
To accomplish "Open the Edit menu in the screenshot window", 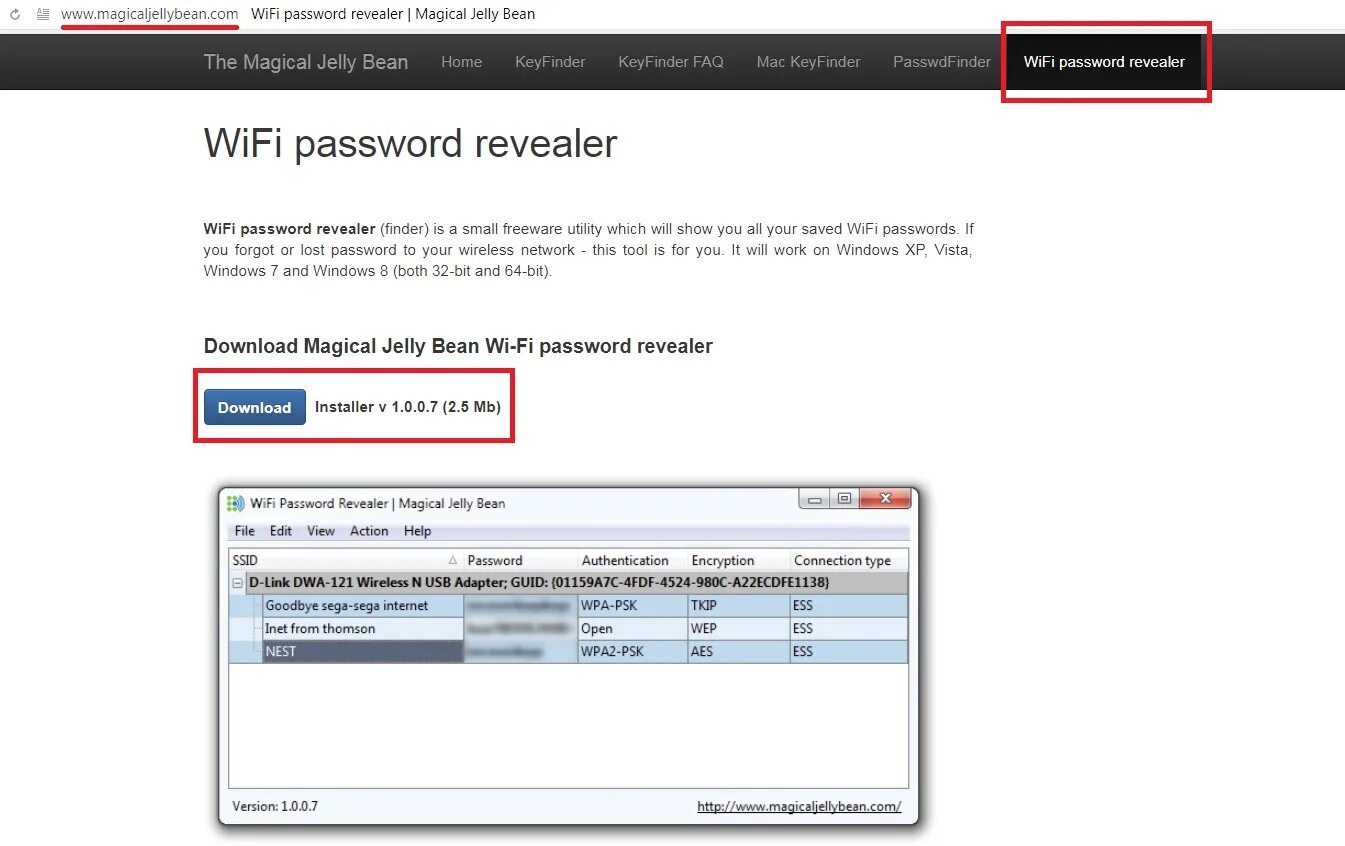I will [x=281, y=531].
